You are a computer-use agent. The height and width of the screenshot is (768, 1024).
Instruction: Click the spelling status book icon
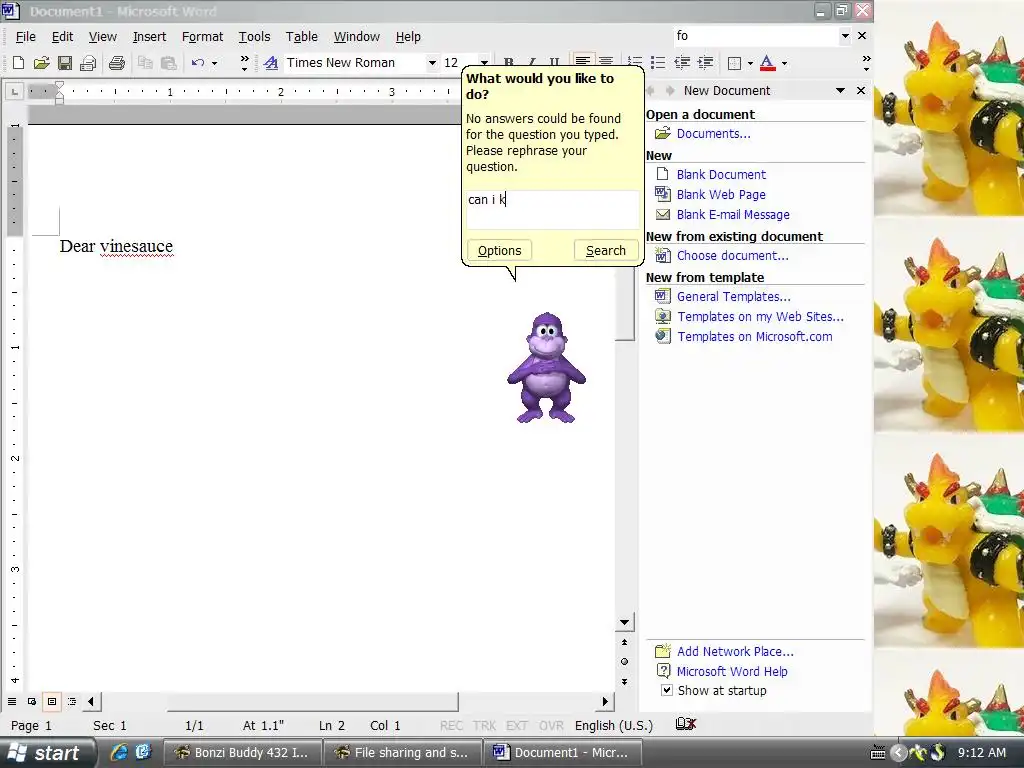(x=686, y=724)
